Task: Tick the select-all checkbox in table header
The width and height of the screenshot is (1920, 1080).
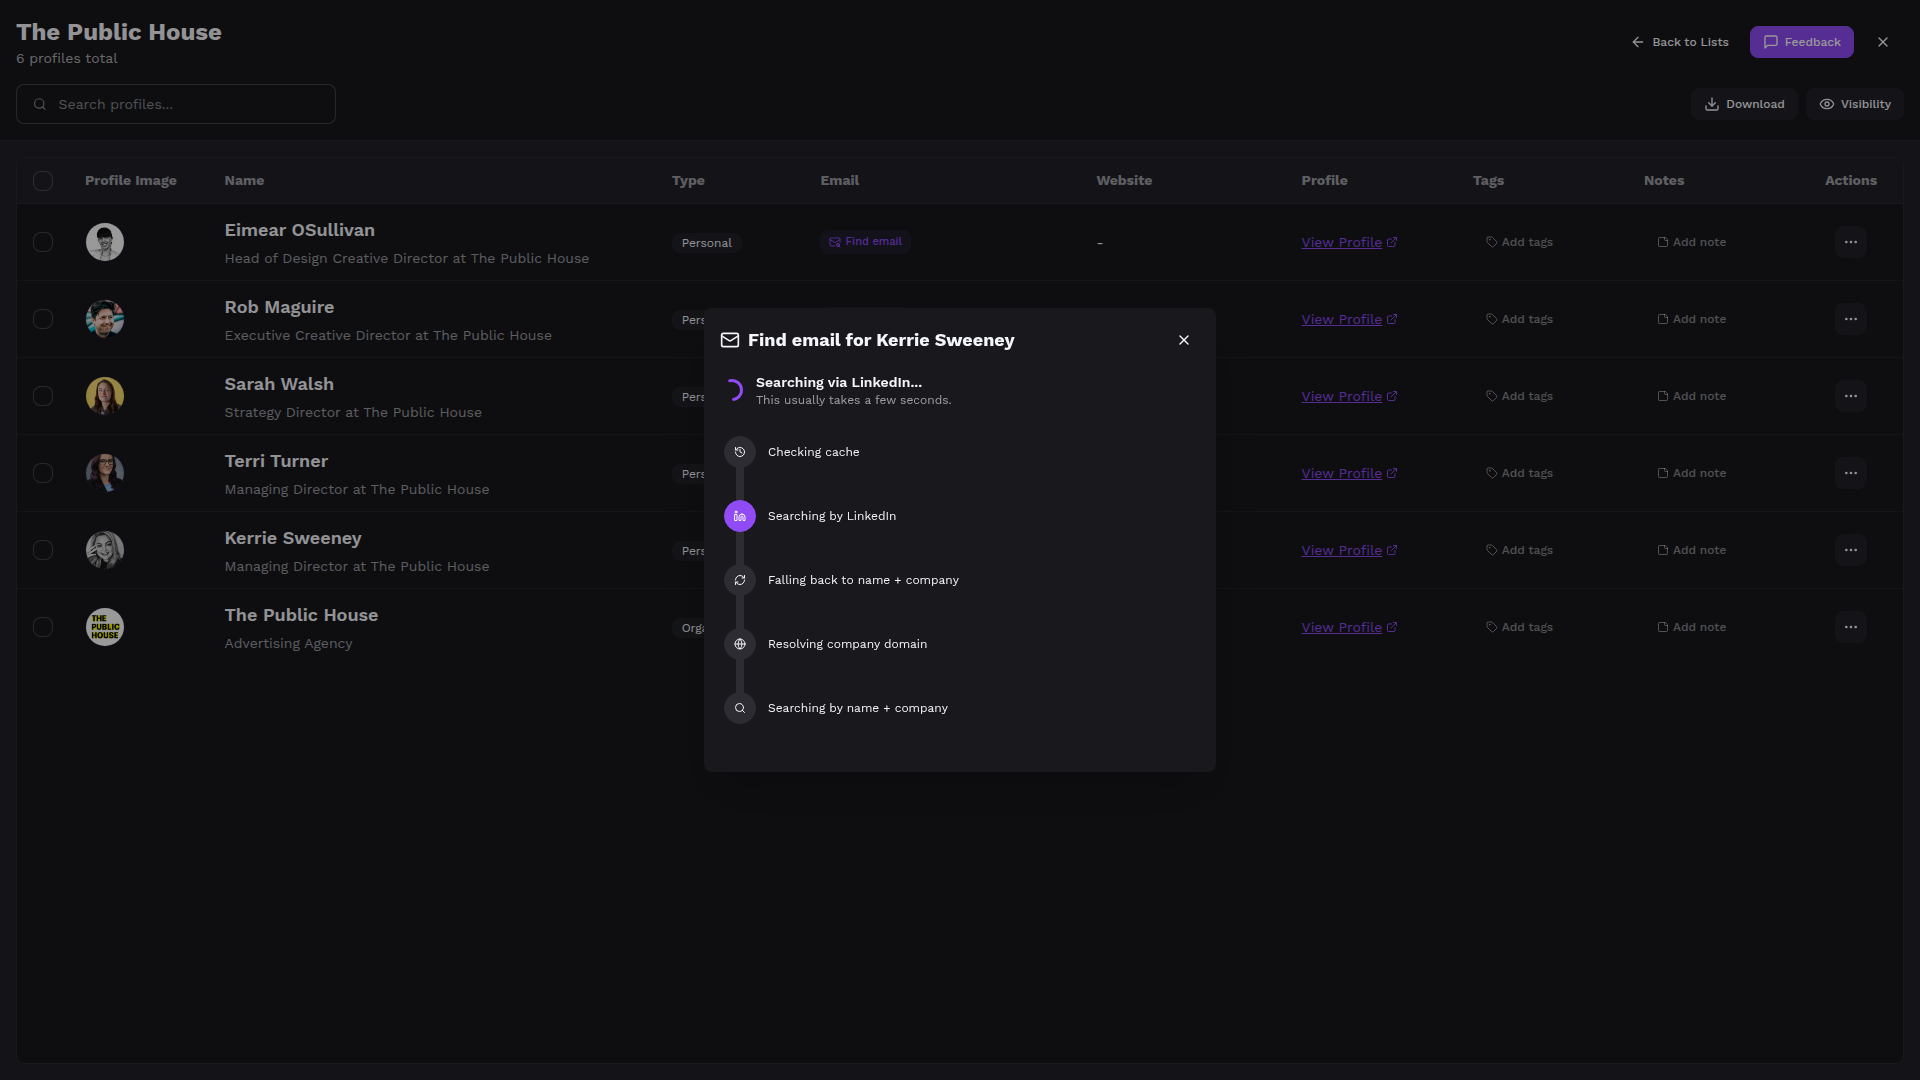Action: click(43, 181)
